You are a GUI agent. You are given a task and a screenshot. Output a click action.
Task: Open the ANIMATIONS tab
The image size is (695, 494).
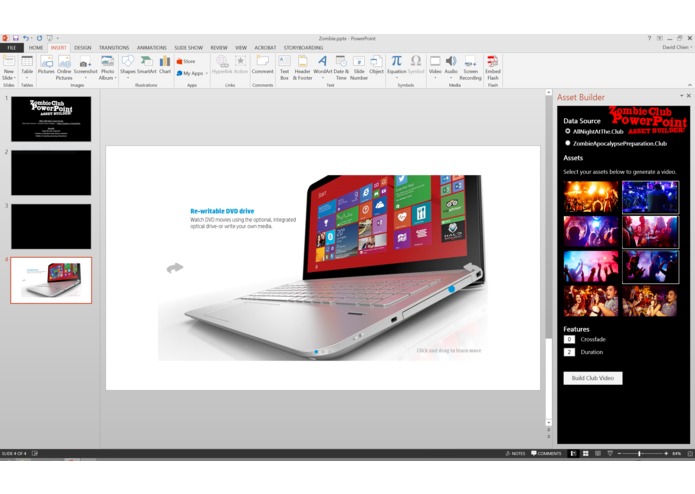tap(152, 47)
